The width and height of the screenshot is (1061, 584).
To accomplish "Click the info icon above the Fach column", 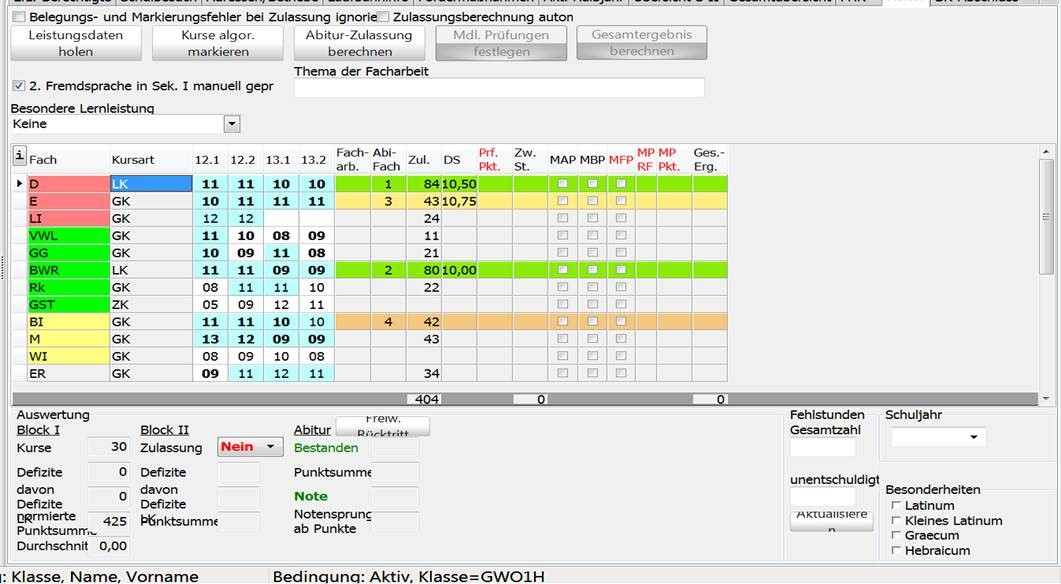I will (x=19, y=156).
